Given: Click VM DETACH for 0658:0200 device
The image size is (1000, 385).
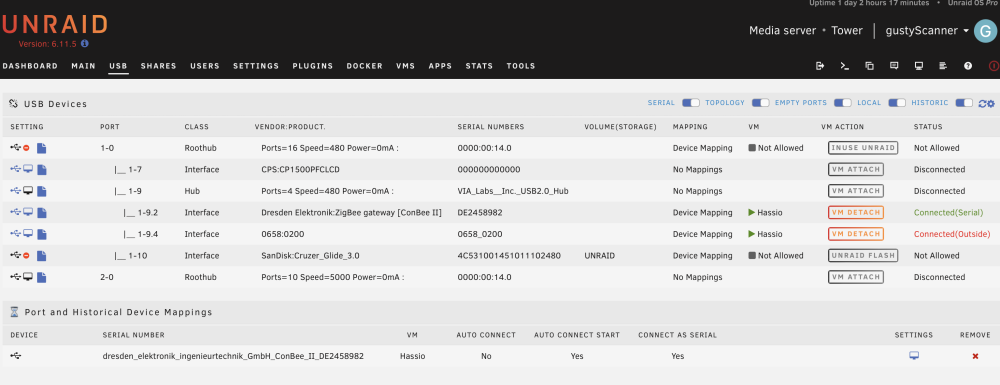Looking at the screenshot, I should point(855,234).
